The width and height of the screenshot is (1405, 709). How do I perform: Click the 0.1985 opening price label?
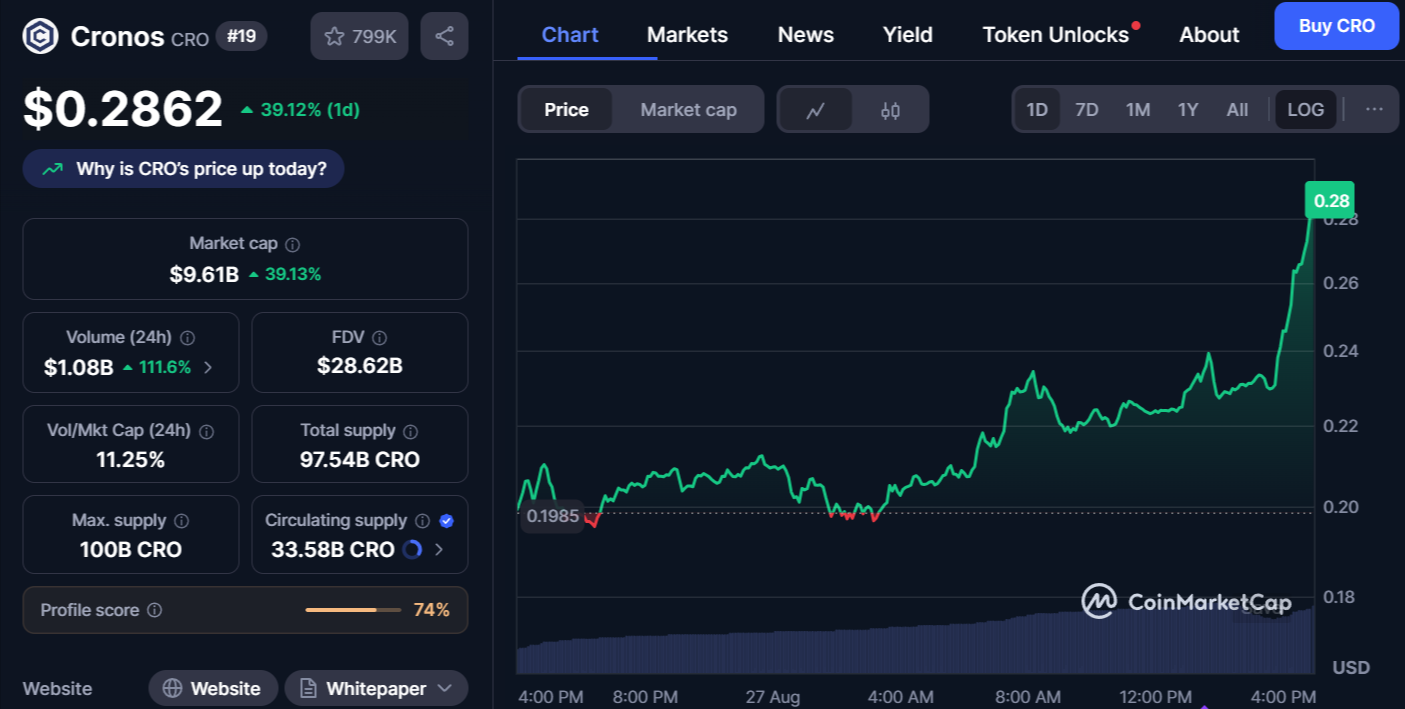tap(553, 516)
